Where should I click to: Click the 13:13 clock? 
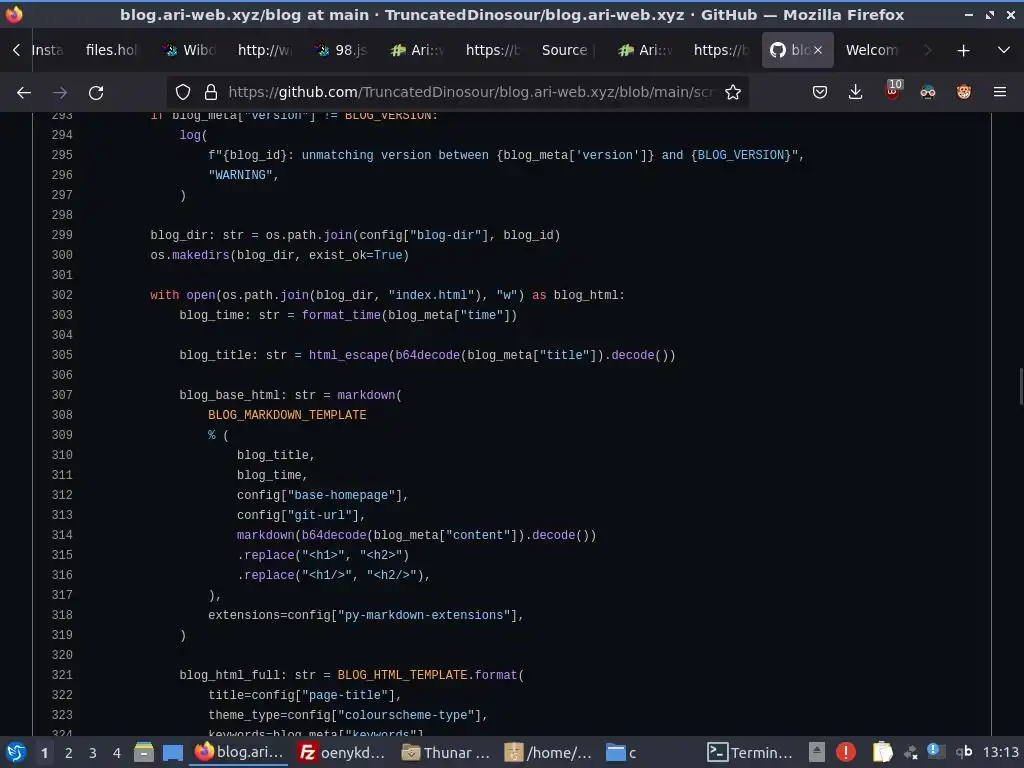tap(1000, 752)
